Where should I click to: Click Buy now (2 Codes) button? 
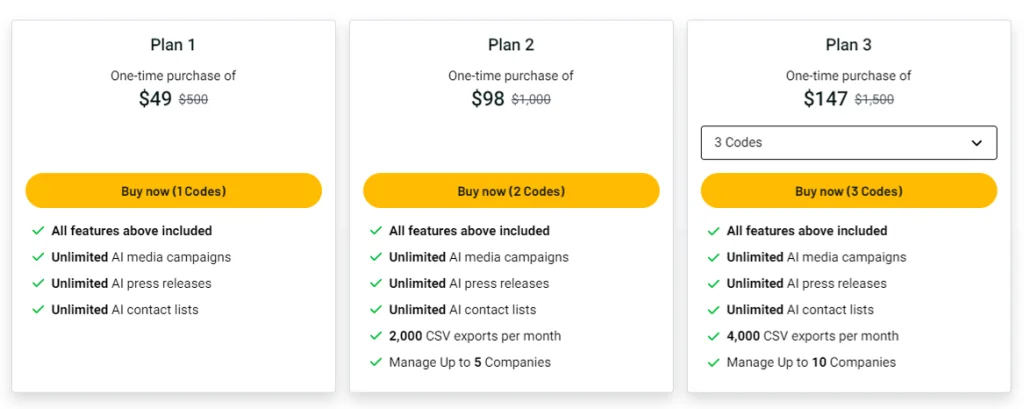point(511,191)
